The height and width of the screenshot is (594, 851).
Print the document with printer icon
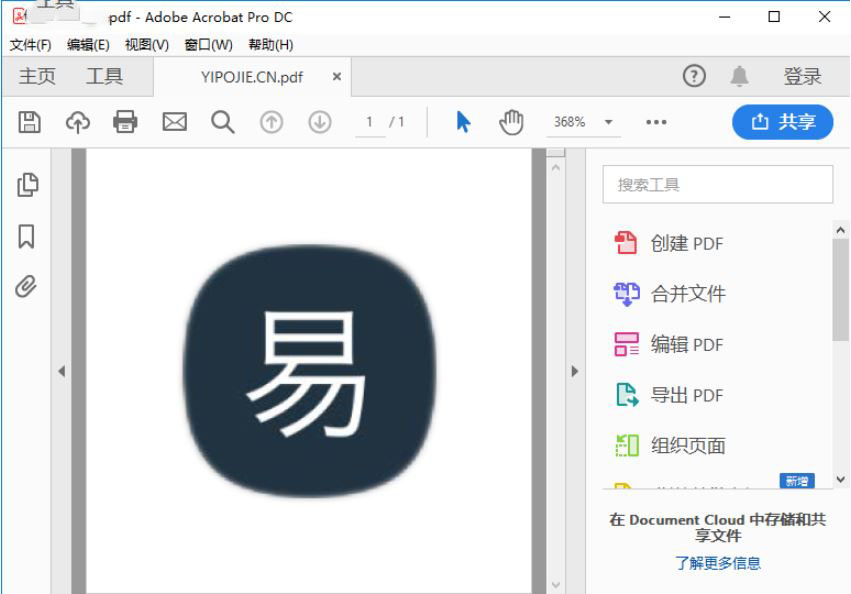coord(125,122)
